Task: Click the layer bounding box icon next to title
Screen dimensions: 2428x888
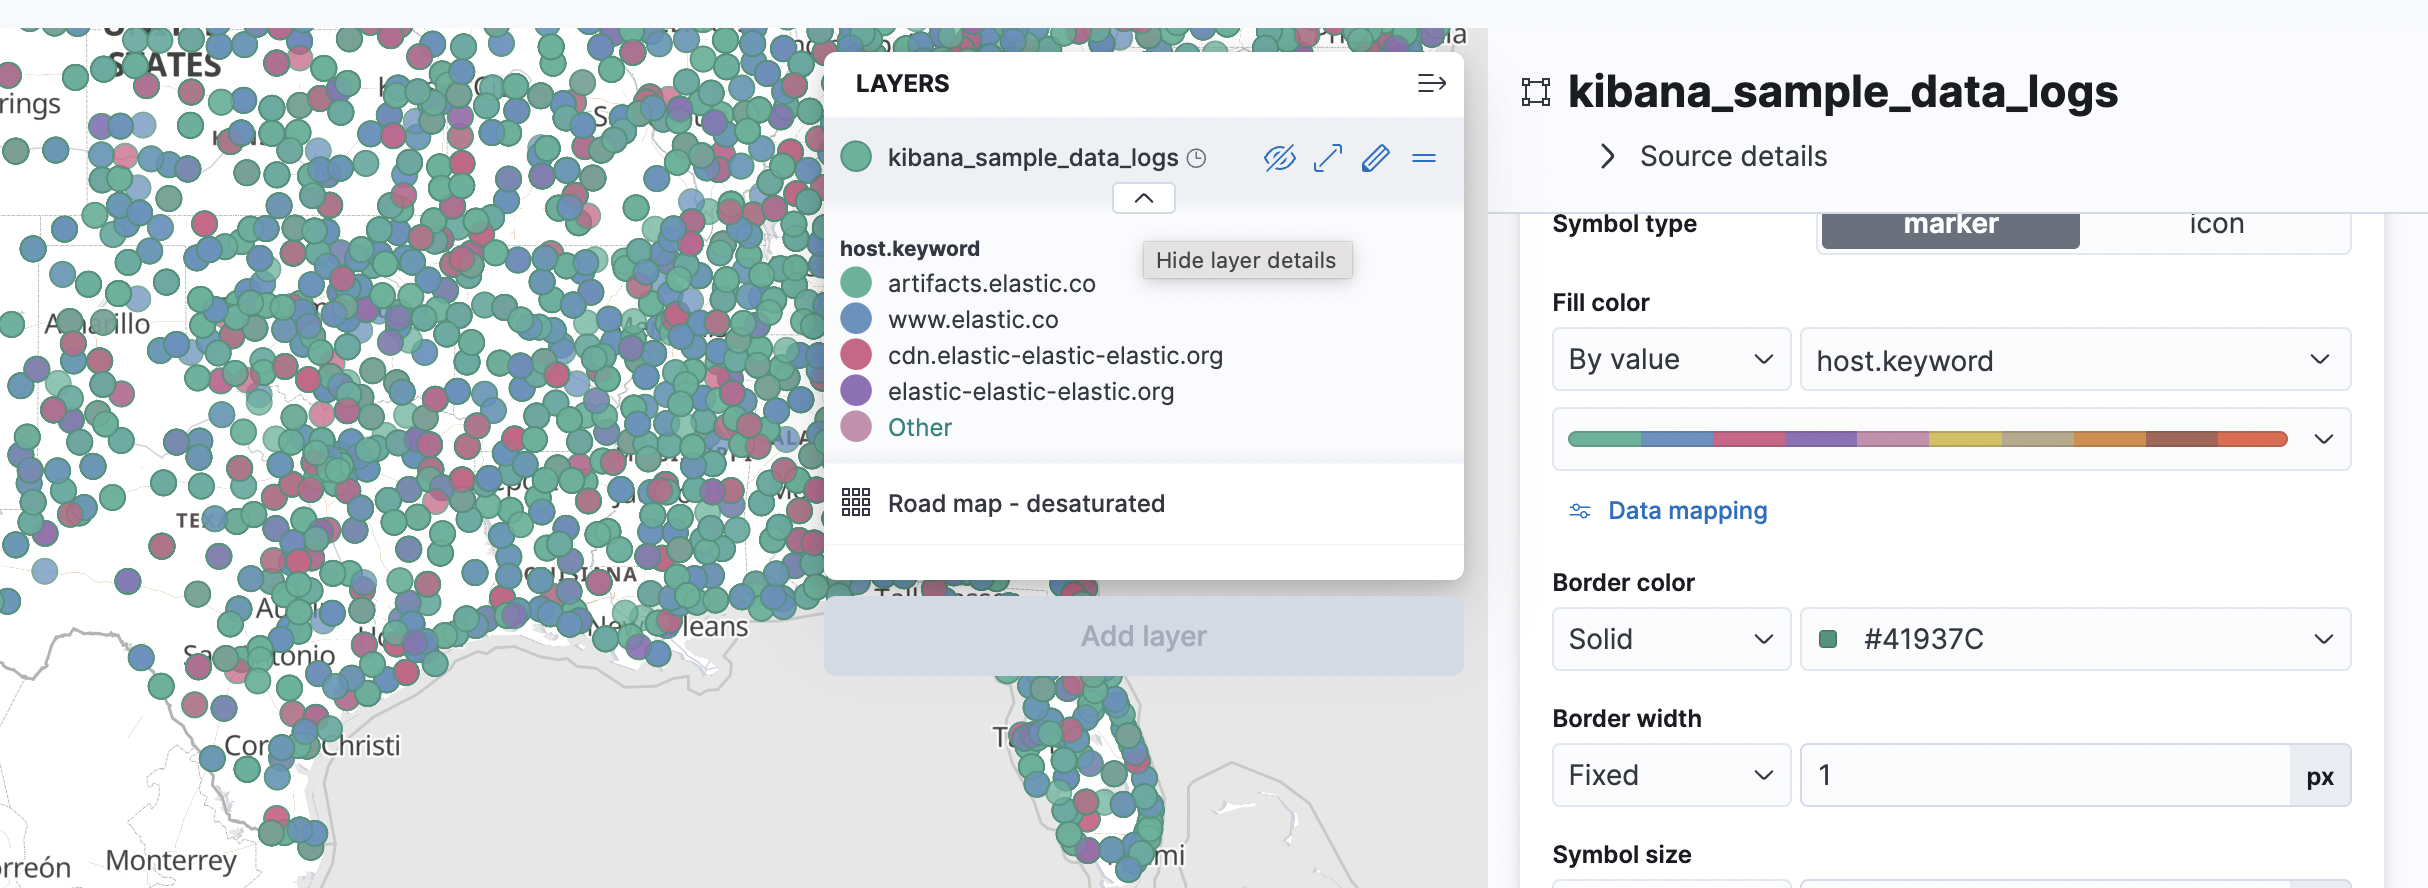Action: (1536, 92)
